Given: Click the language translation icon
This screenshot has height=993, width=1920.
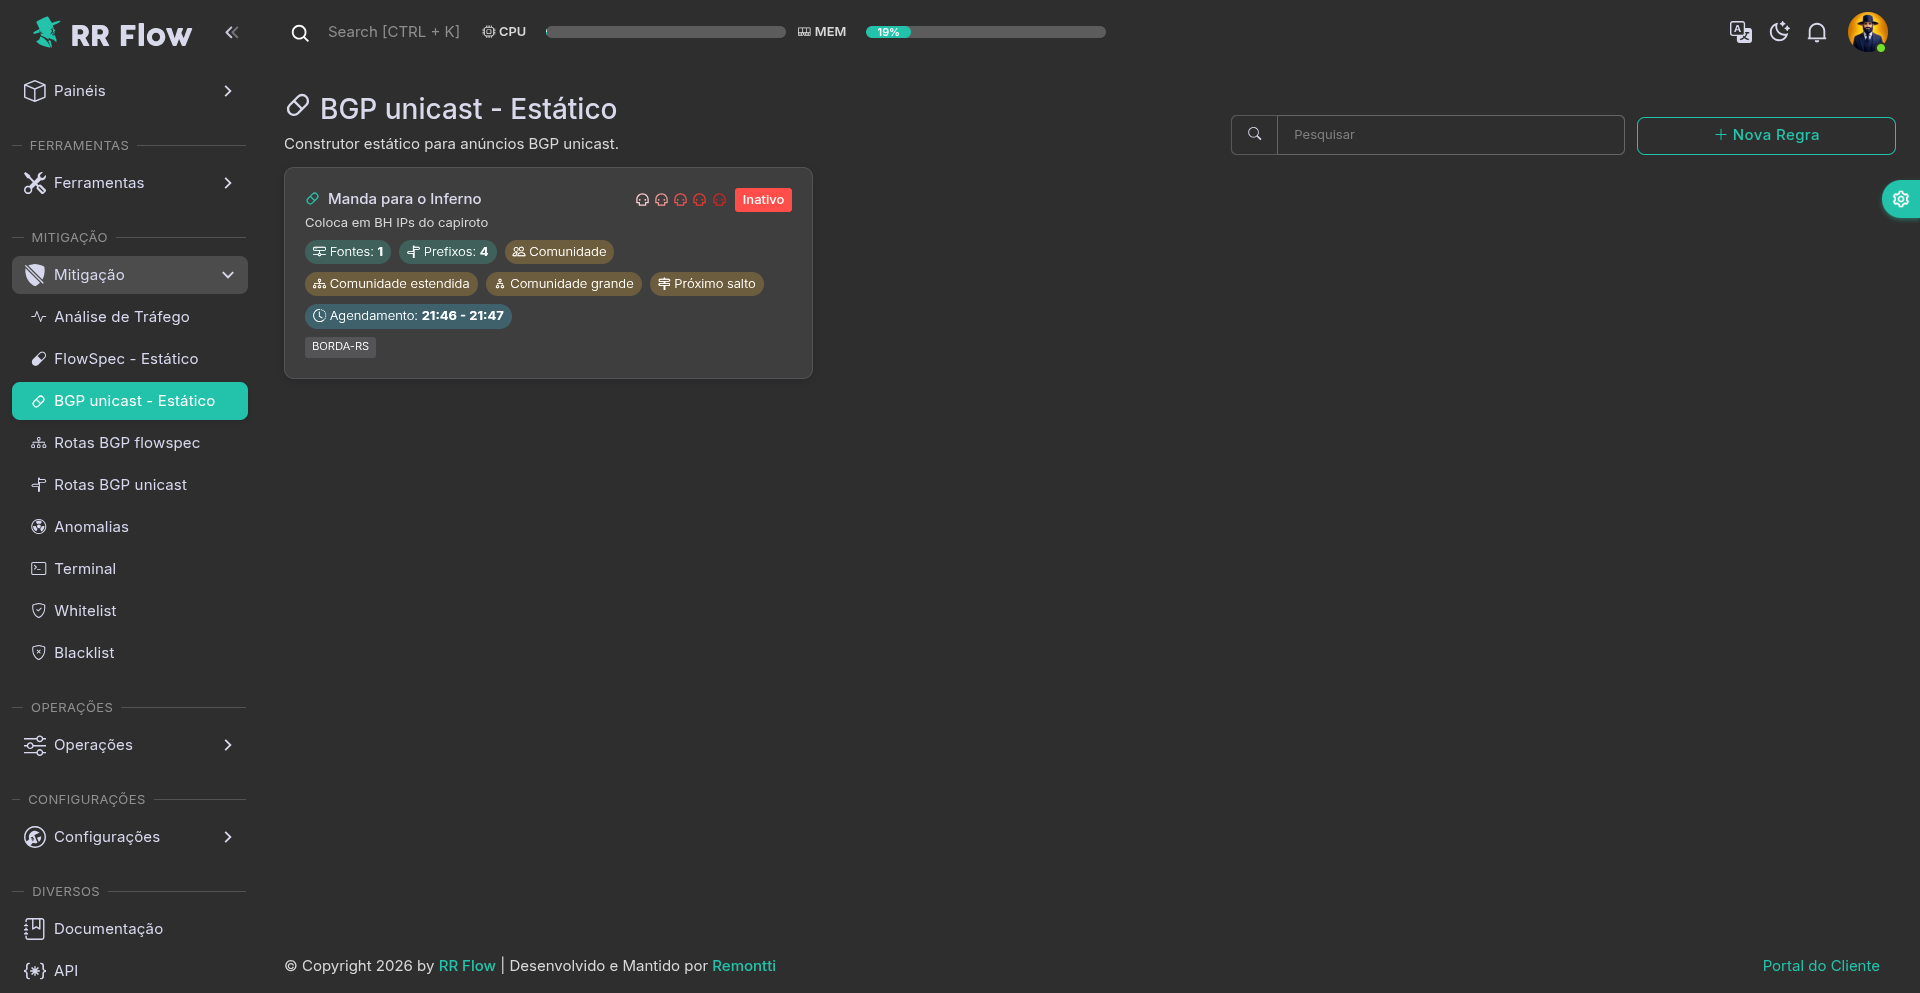Looking at the screenshot, I should pyautogui.click(x=1740, y=32).
